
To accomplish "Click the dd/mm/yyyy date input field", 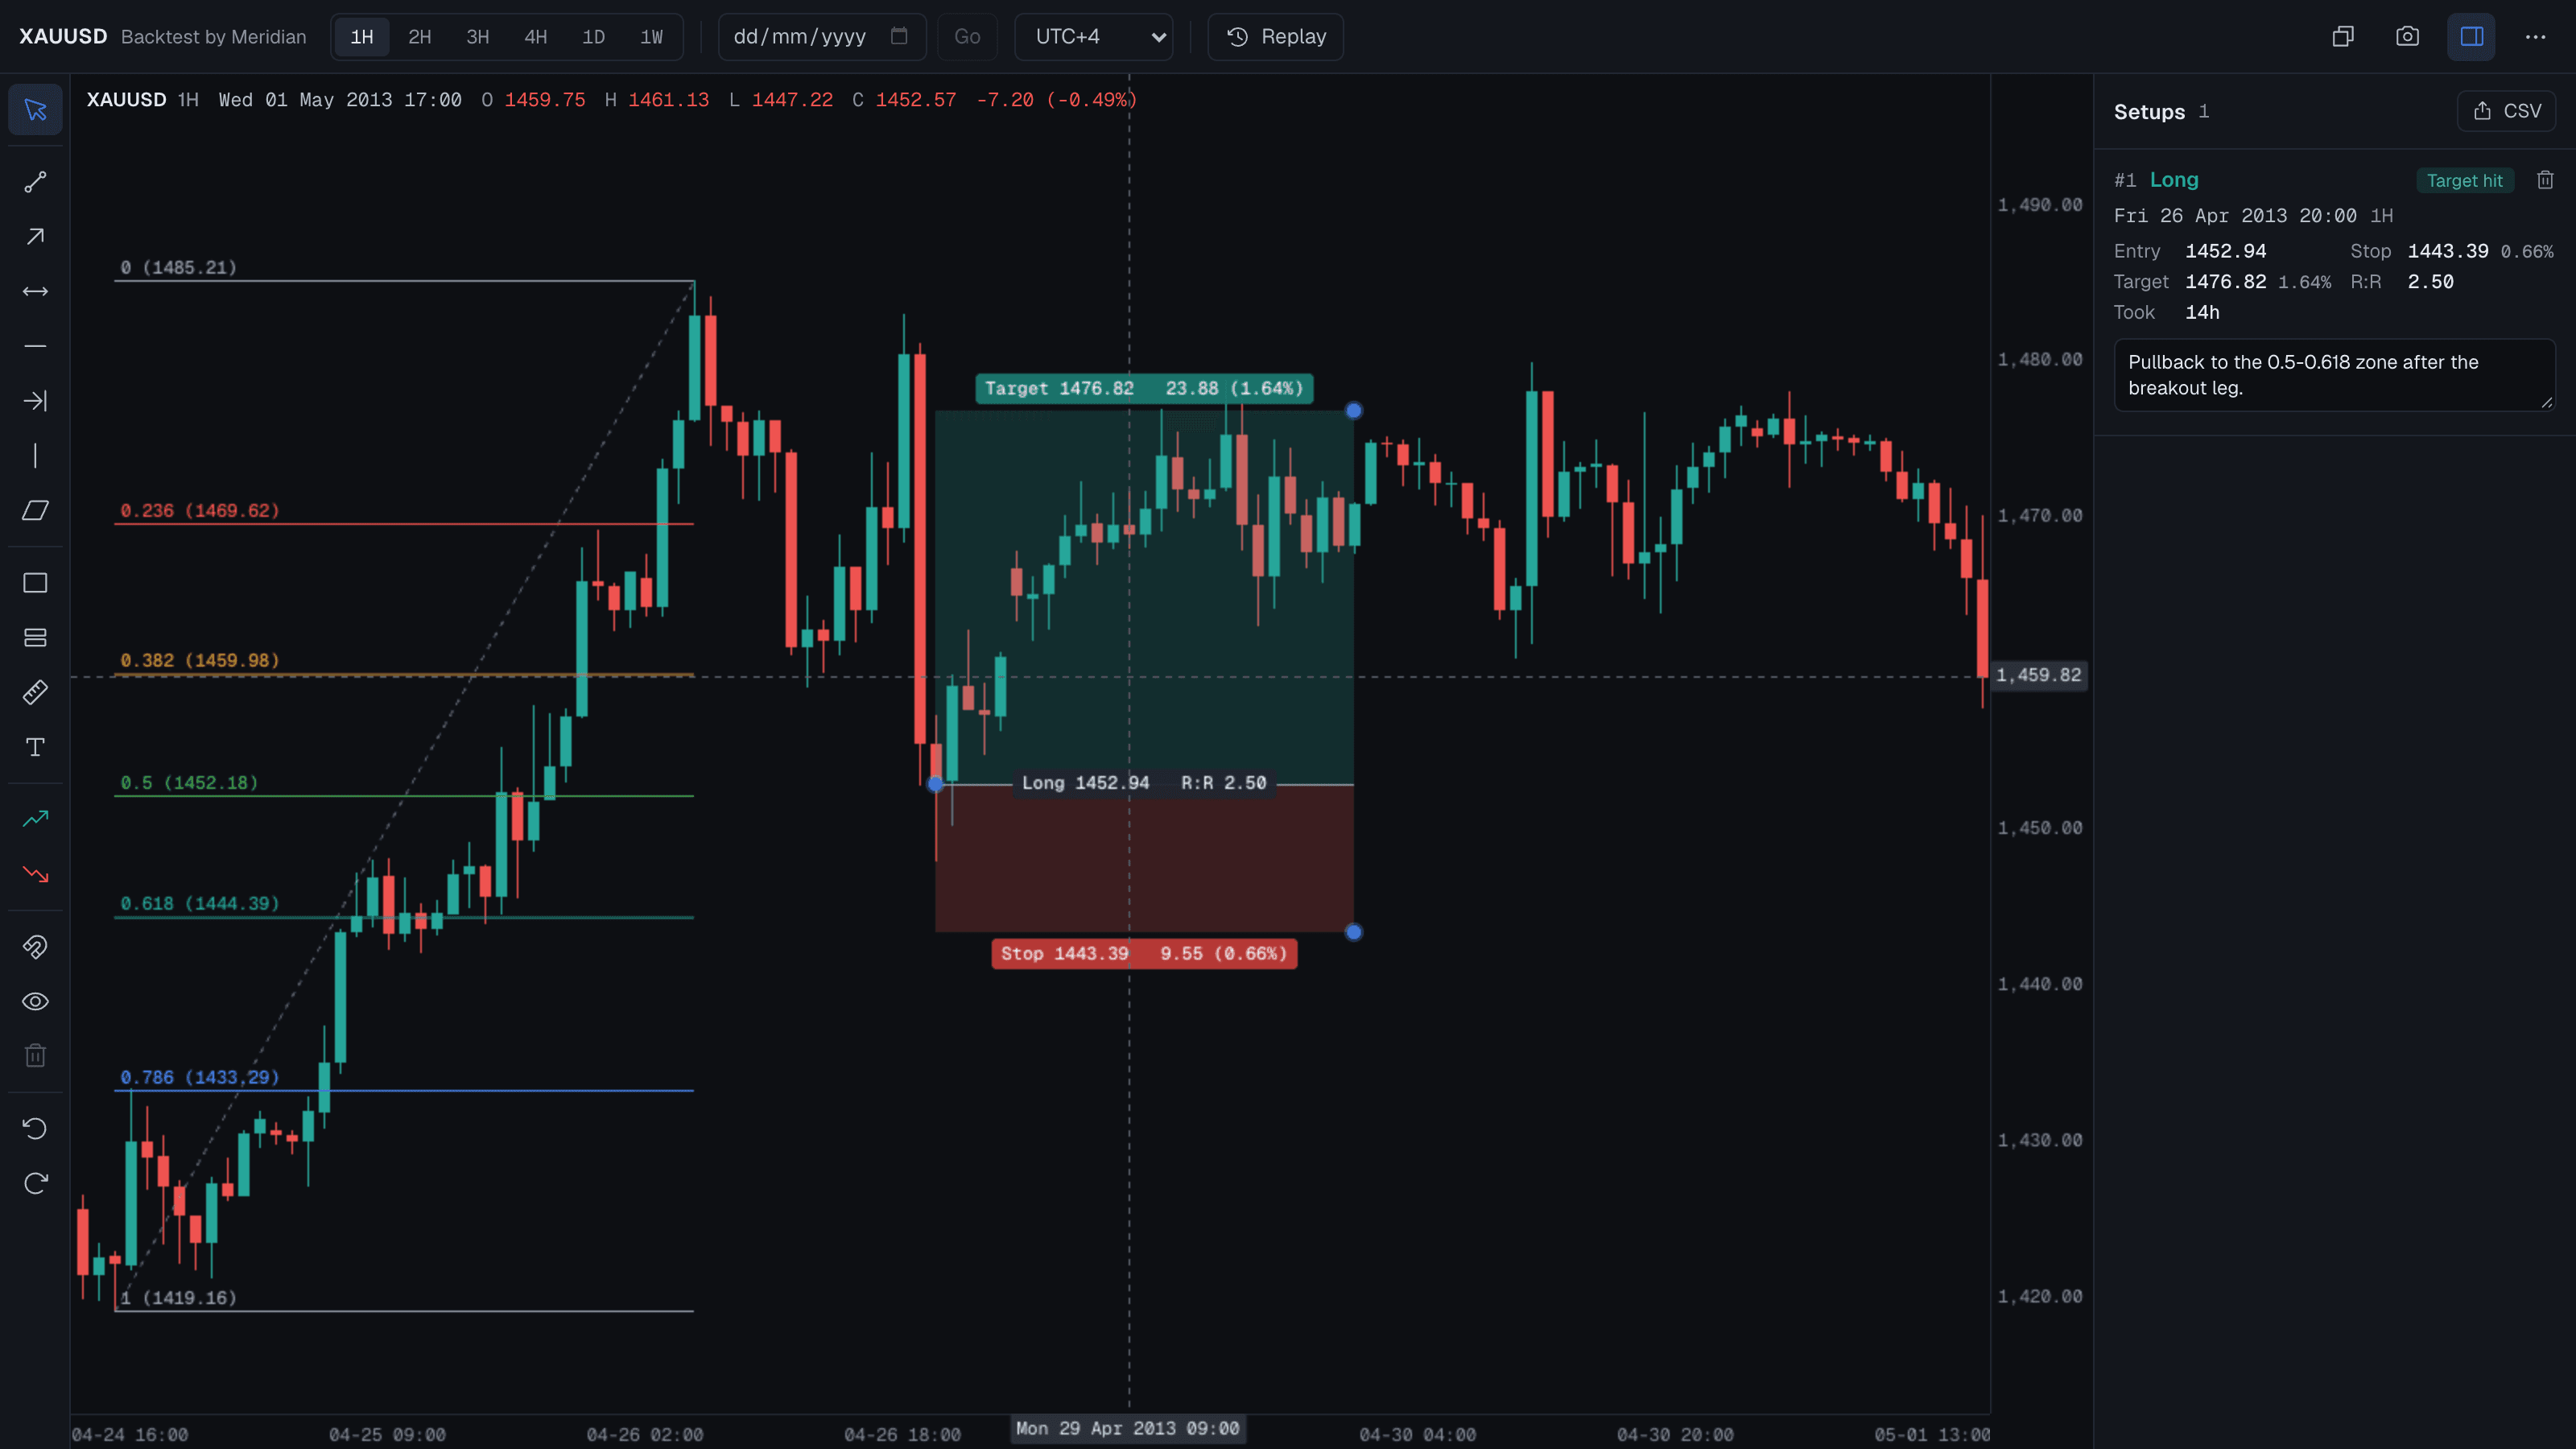I will (822, 37).
